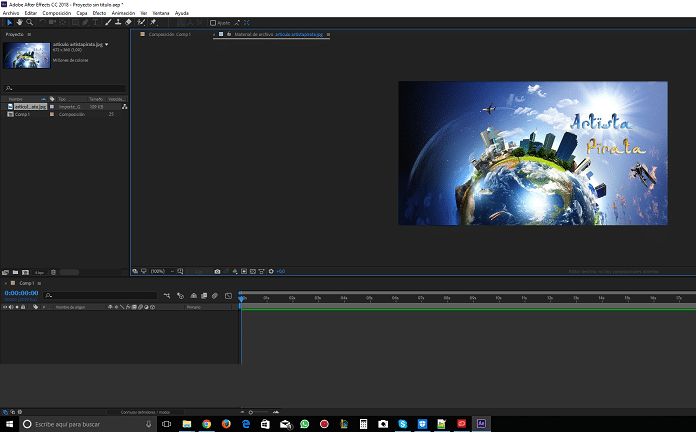The height and width of the screenshot is (432, 696).
Task: Click the project preview thumbnail image
Action: [27, 55]
